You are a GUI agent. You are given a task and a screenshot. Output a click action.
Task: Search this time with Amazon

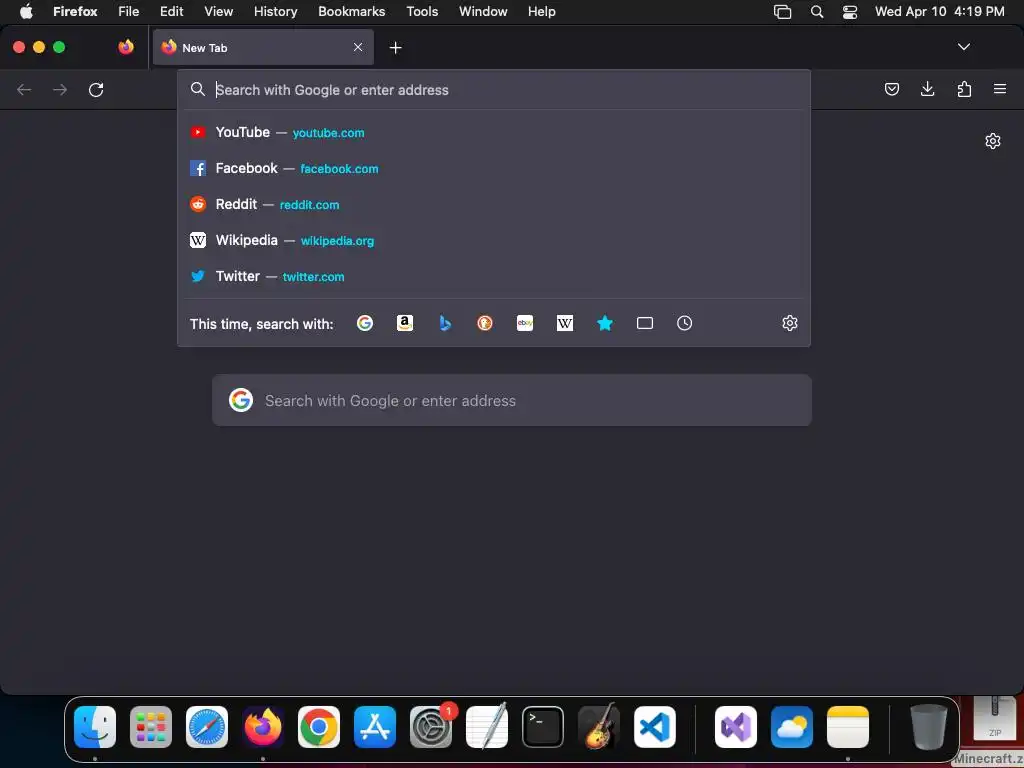tap(405, 323)
